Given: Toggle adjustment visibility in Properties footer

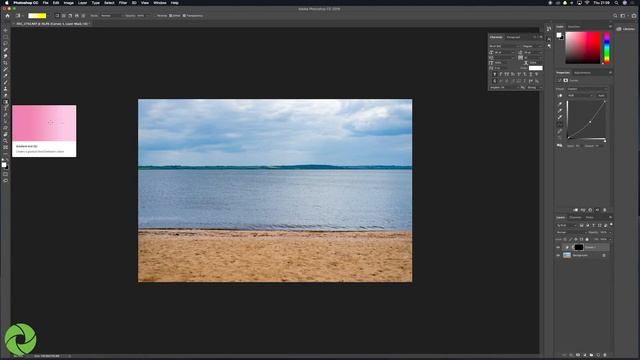Looking at the screenshot, I should (x=598, y=210).
